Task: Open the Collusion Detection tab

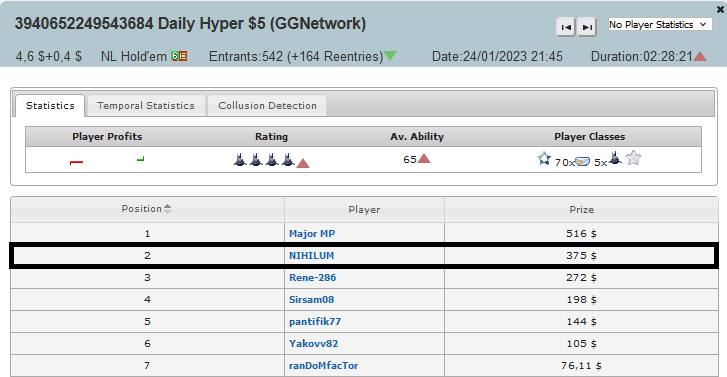Action: [268, 106]
